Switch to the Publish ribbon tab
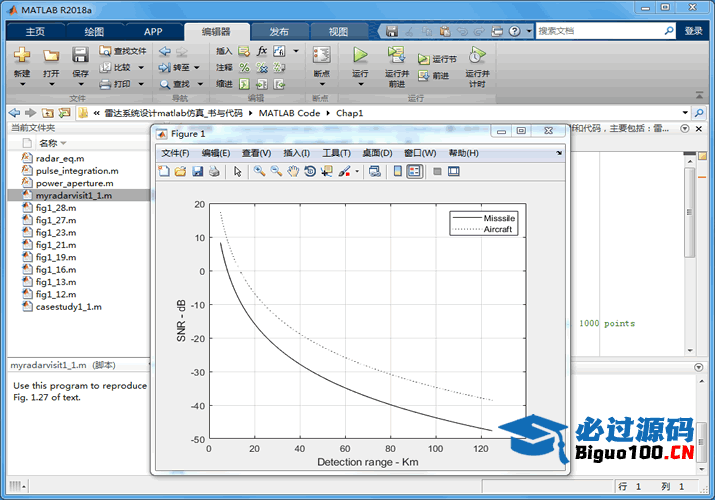This screenshot has width=715, height=500. (x=279, y=31)
